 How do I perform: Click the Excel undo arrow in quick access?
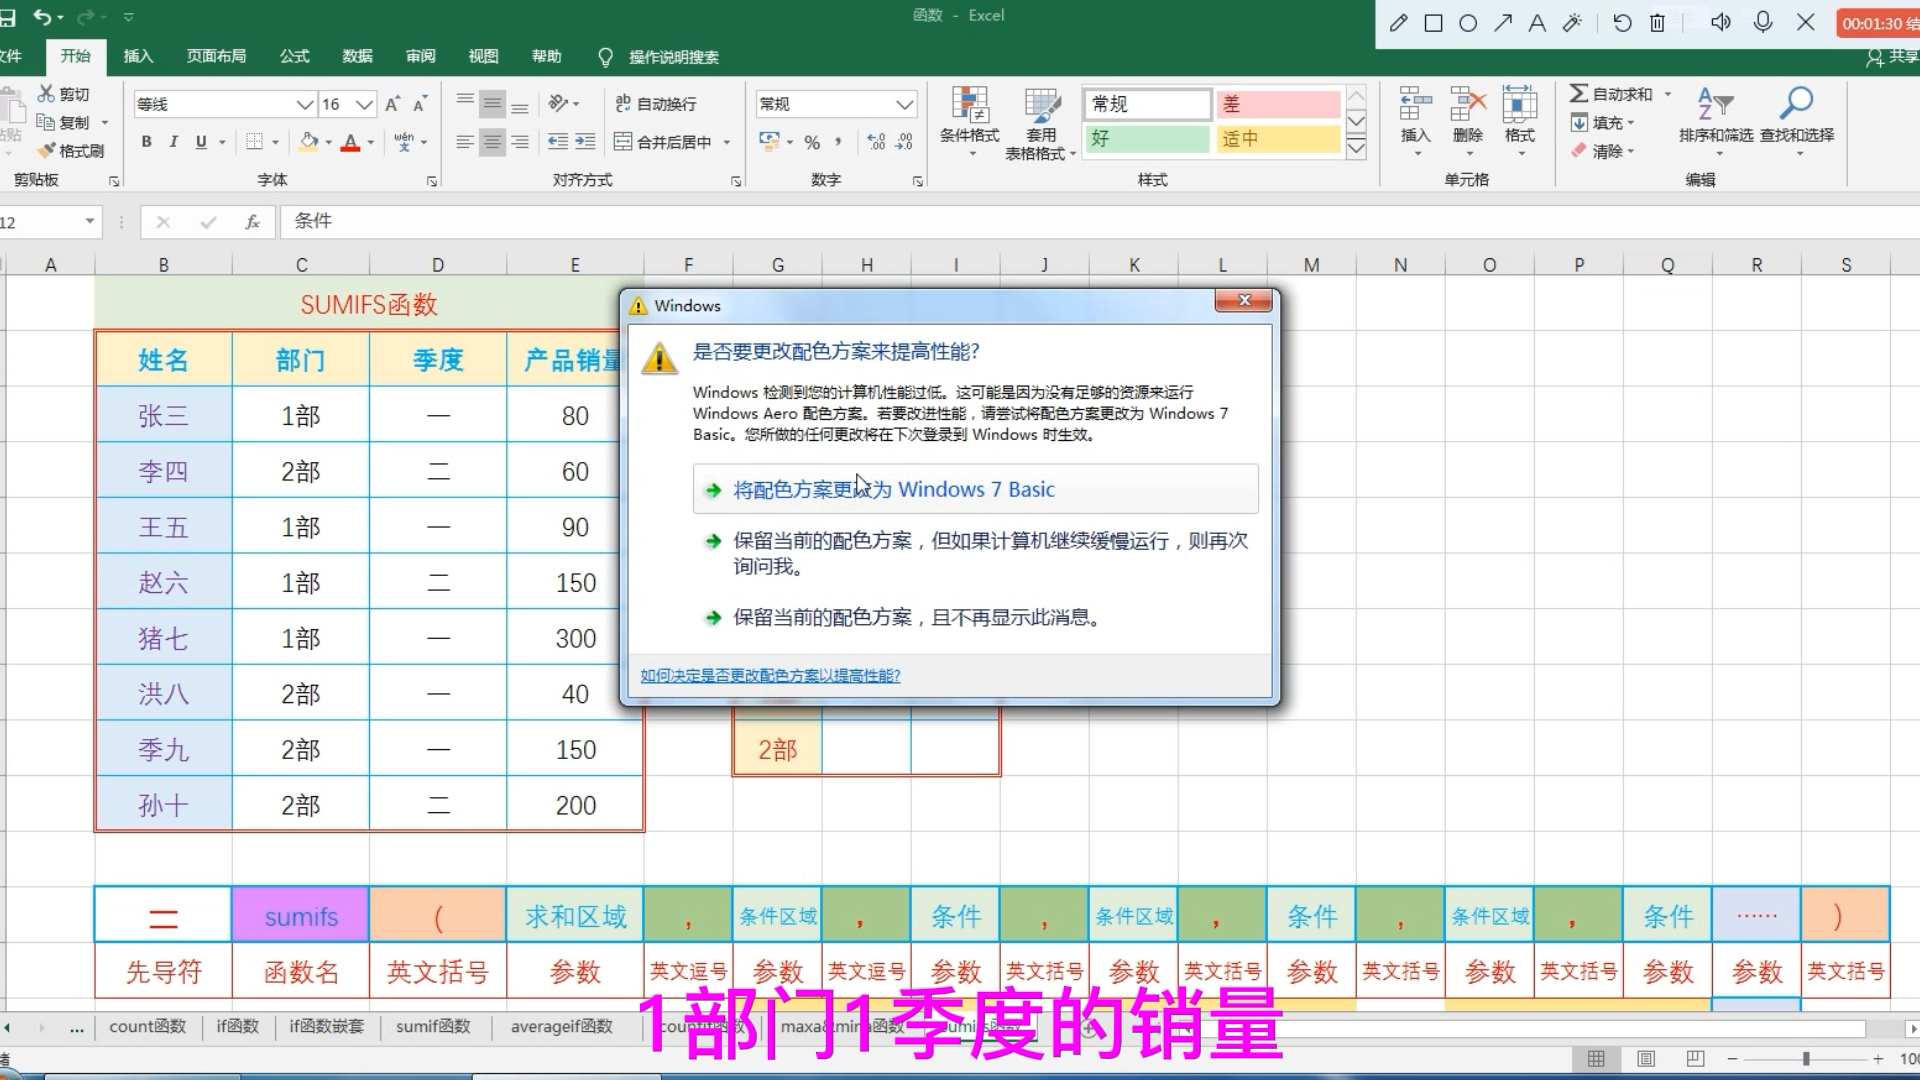(x=41, y=17)
